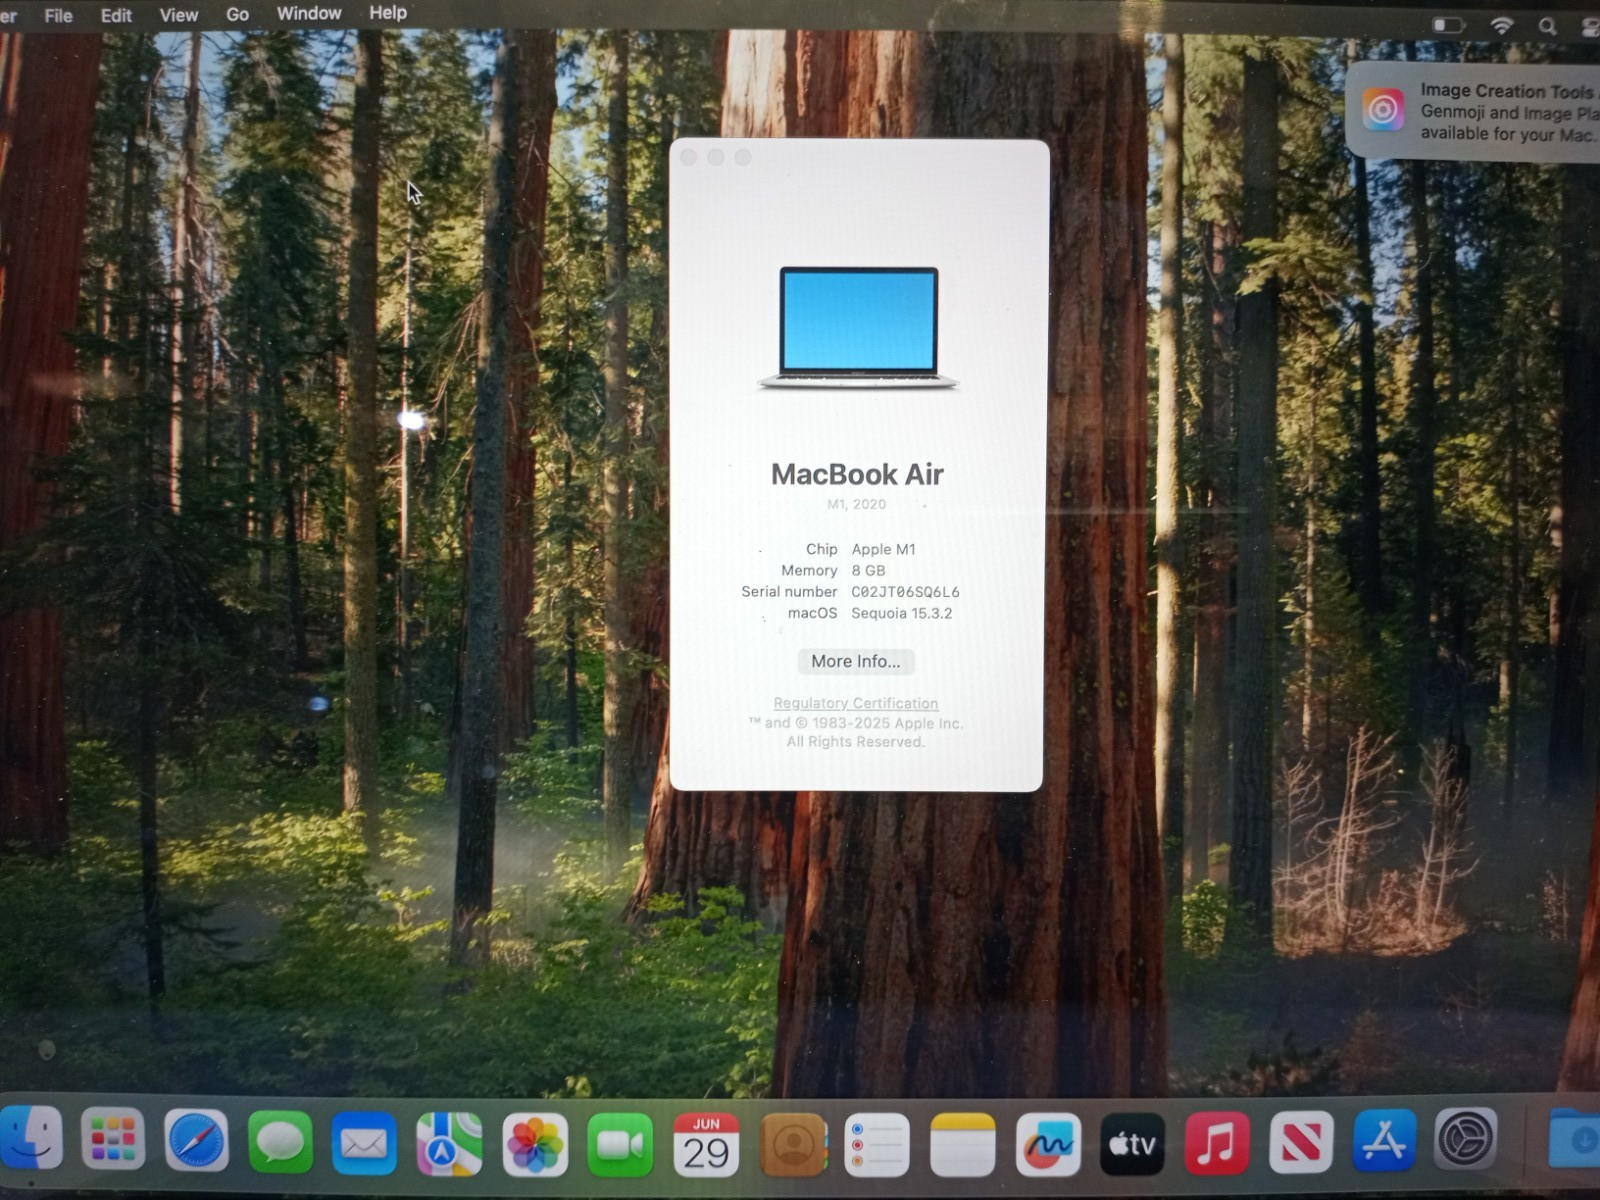Open Photos from the Dock
Screen dimensions: 1600x1200
point(535,1144)
